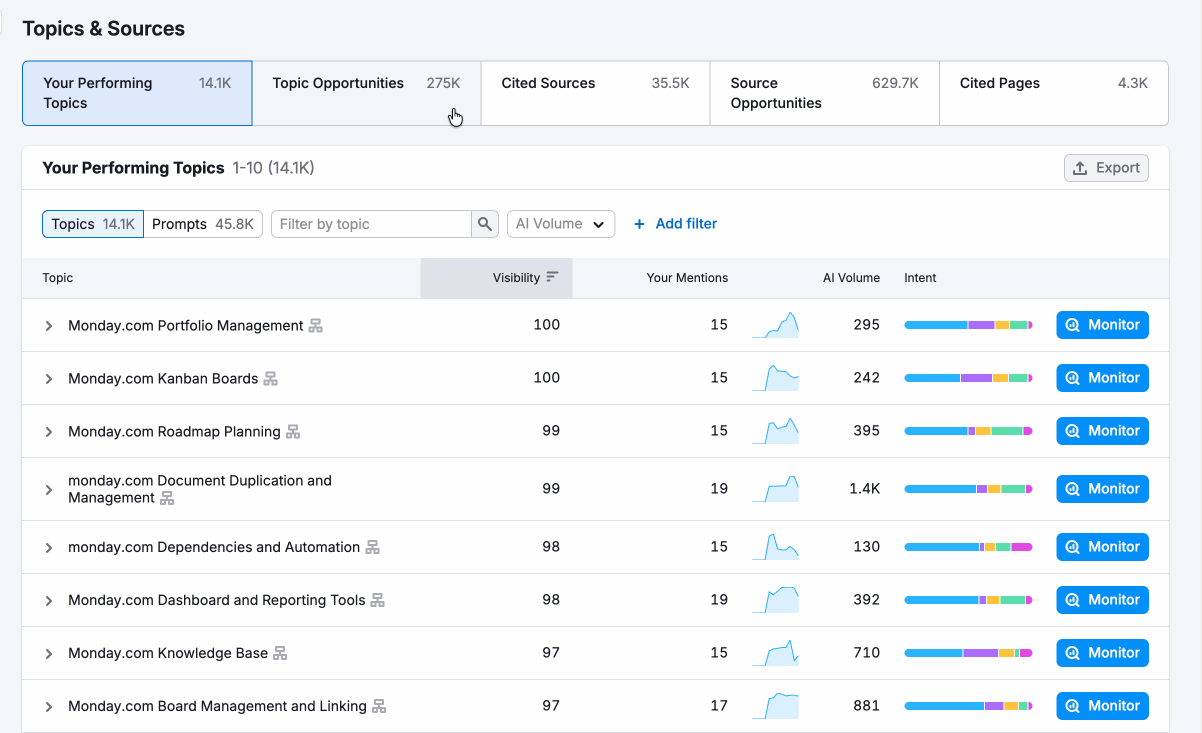Expand the Monday.com Roadmap Planning row
This screenshot has height=733, width=1202.
click(48, 432)
